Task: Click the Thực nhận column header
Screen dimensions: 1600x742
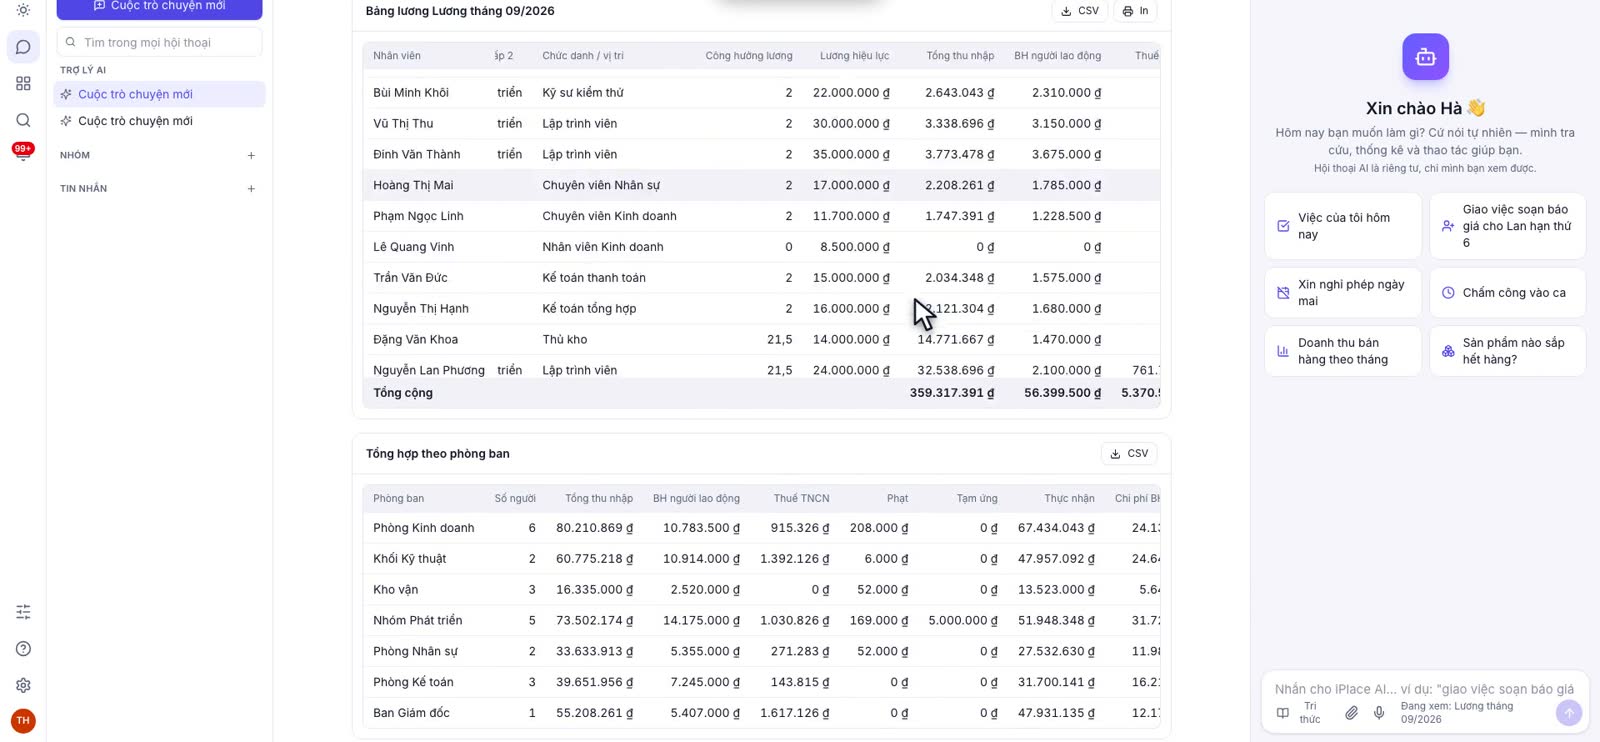Action: [x=1069, y=499]
